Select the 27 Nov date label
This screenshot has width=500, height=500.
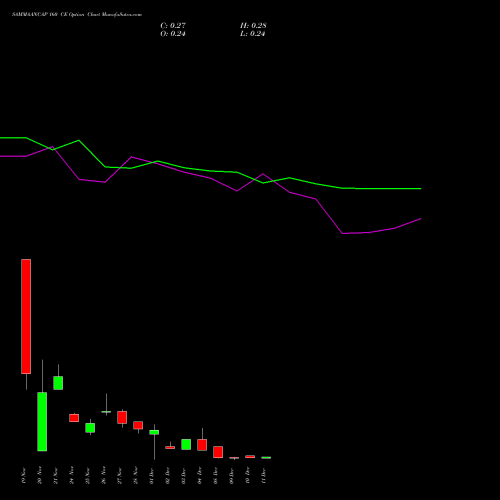(x=119, y=476)
